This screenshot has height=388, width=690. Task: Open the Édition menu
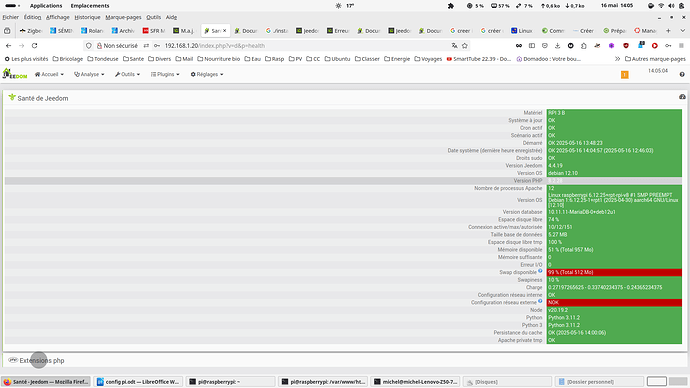tap(32, 17)
